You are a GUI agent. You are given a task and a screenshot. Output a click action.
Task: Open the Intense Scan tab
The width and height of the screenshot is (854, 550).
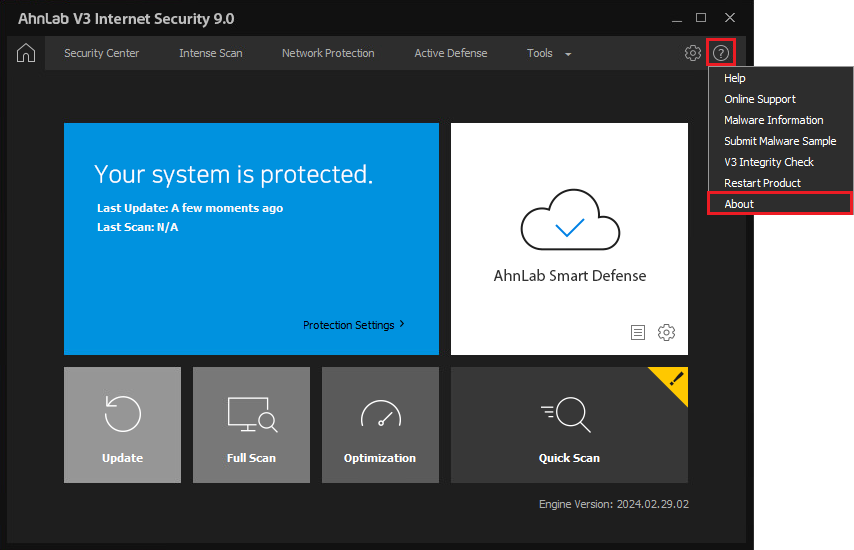click(x=211, y=53)
